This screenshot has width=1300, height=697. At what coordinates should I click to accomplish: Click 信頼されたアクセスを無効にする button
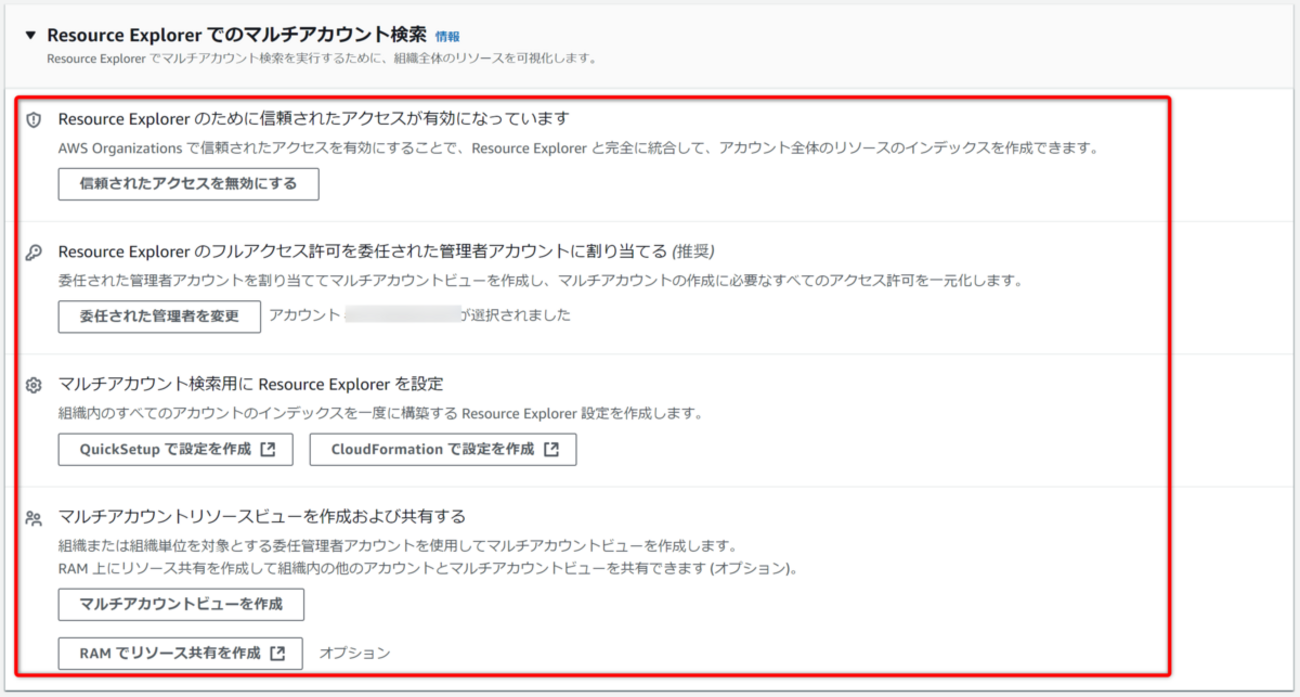[189, 184]
